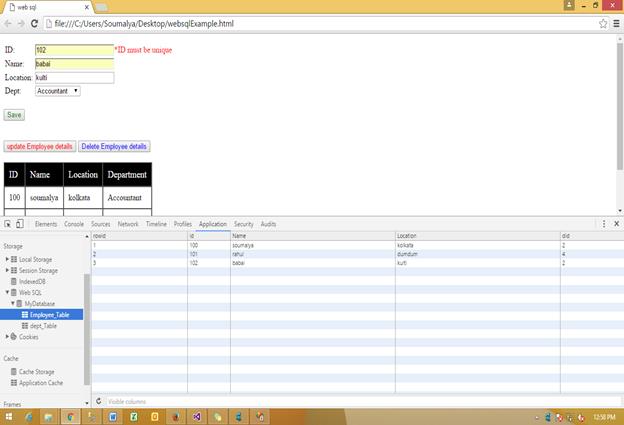Expand the Cookies tree arrow
Screen dimensions: 624x425
7,337
